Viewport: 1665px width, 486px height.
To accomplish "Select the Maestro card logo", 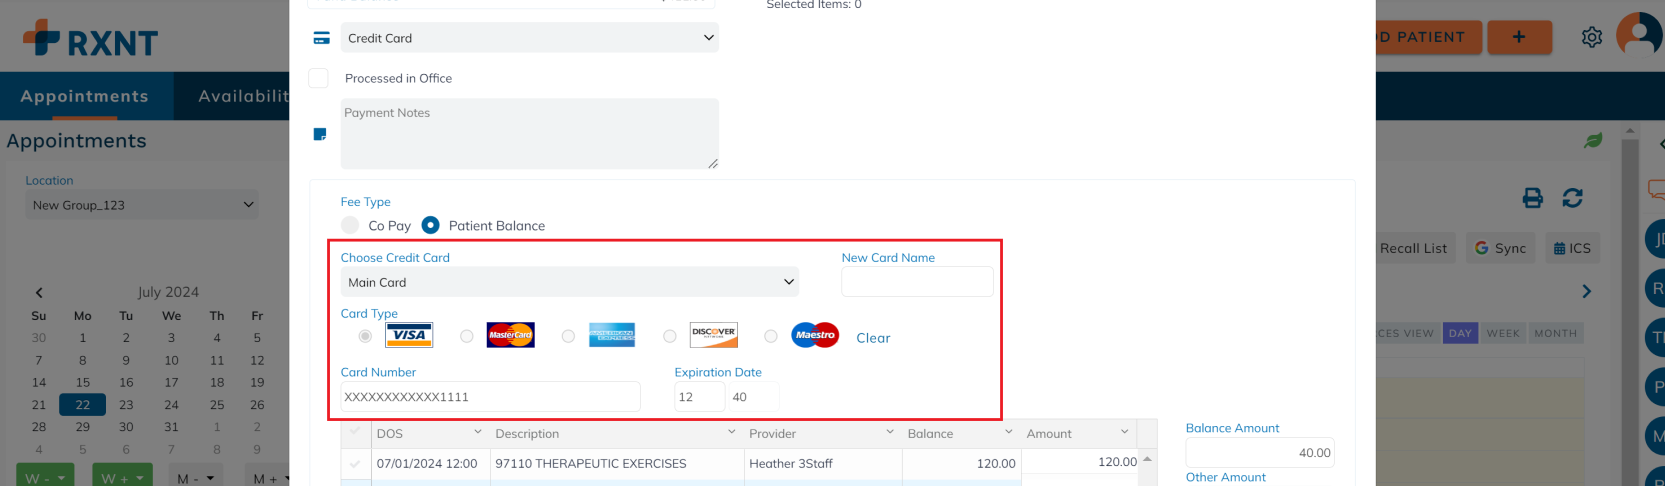I will (815, 335).
